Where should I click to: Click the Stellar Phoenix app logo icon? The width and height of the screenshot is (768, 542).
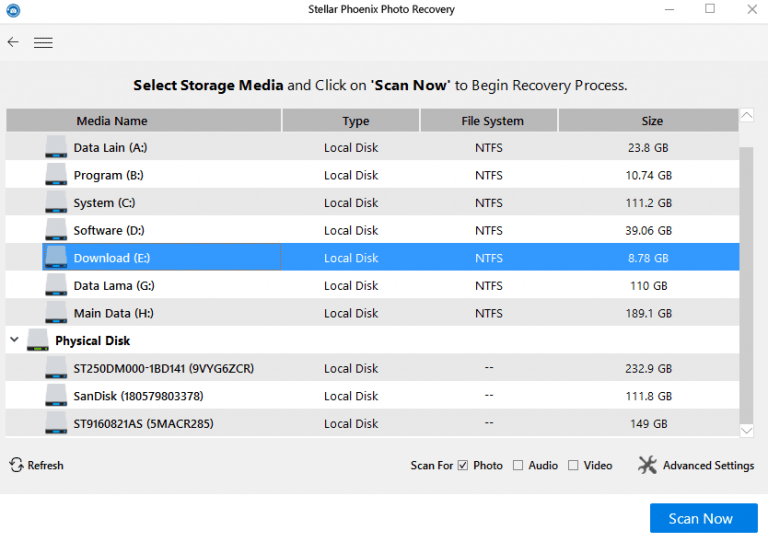pyautogui.click(x=13, y=10)
